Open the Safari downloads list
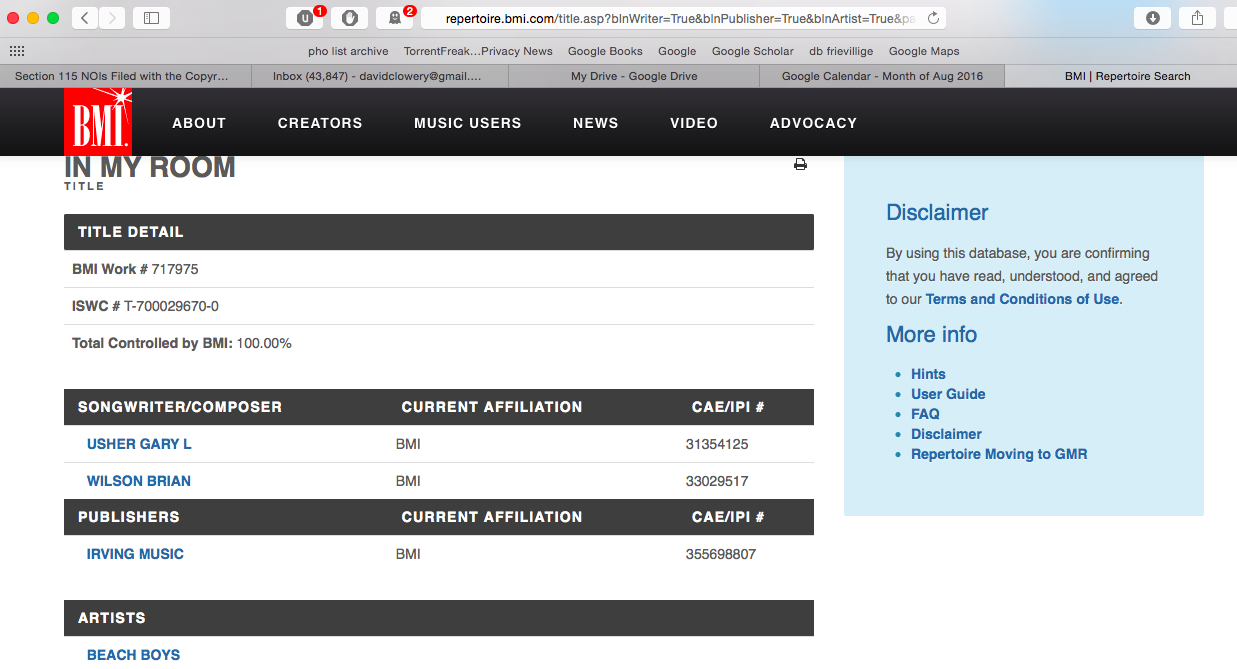1237x669 pixels. coord(1152,18)
